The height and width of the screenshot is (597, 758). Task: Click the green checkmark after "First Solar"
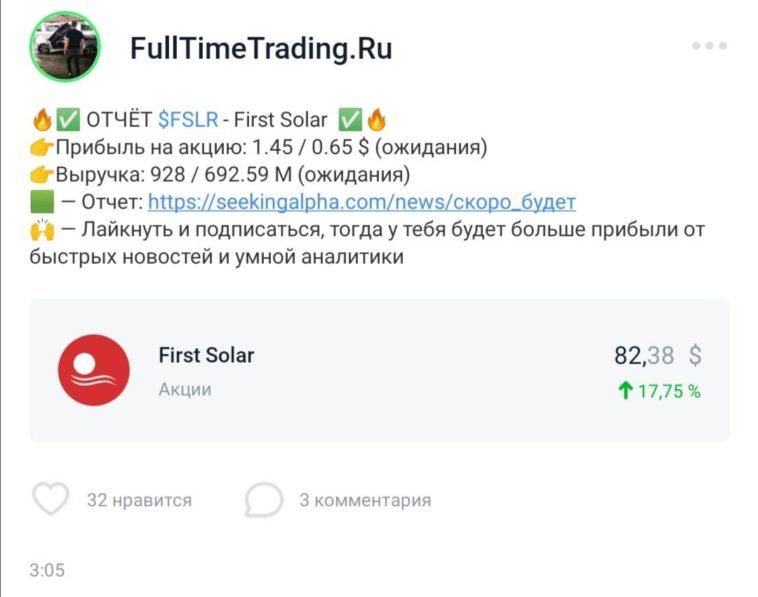pos(349,121)
